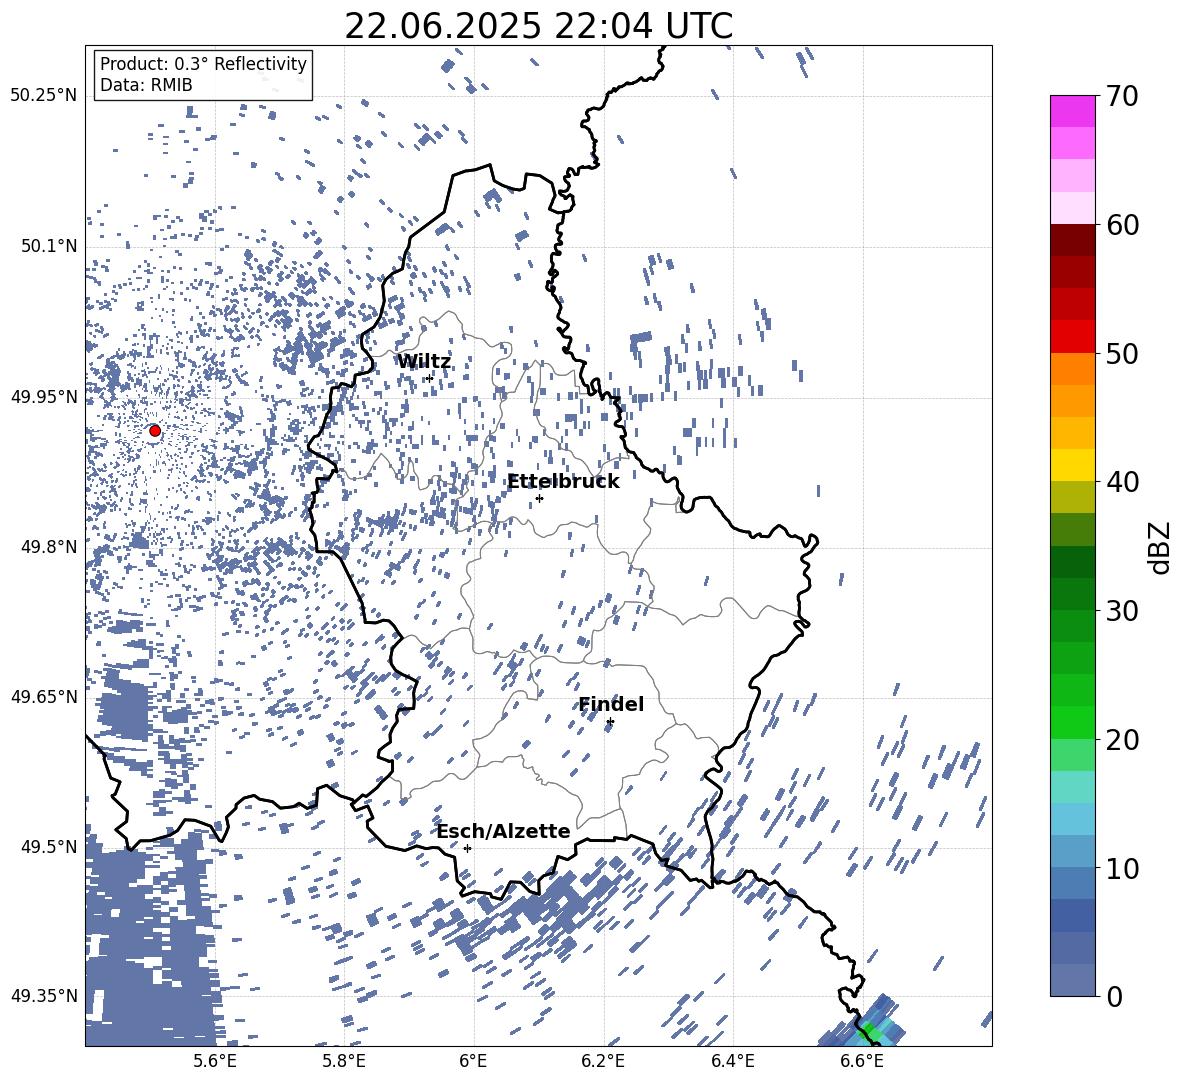Click the Product: 0.3° Reflectivity text
This screenshot has width=1184, height=1081.
click(203, 63)
